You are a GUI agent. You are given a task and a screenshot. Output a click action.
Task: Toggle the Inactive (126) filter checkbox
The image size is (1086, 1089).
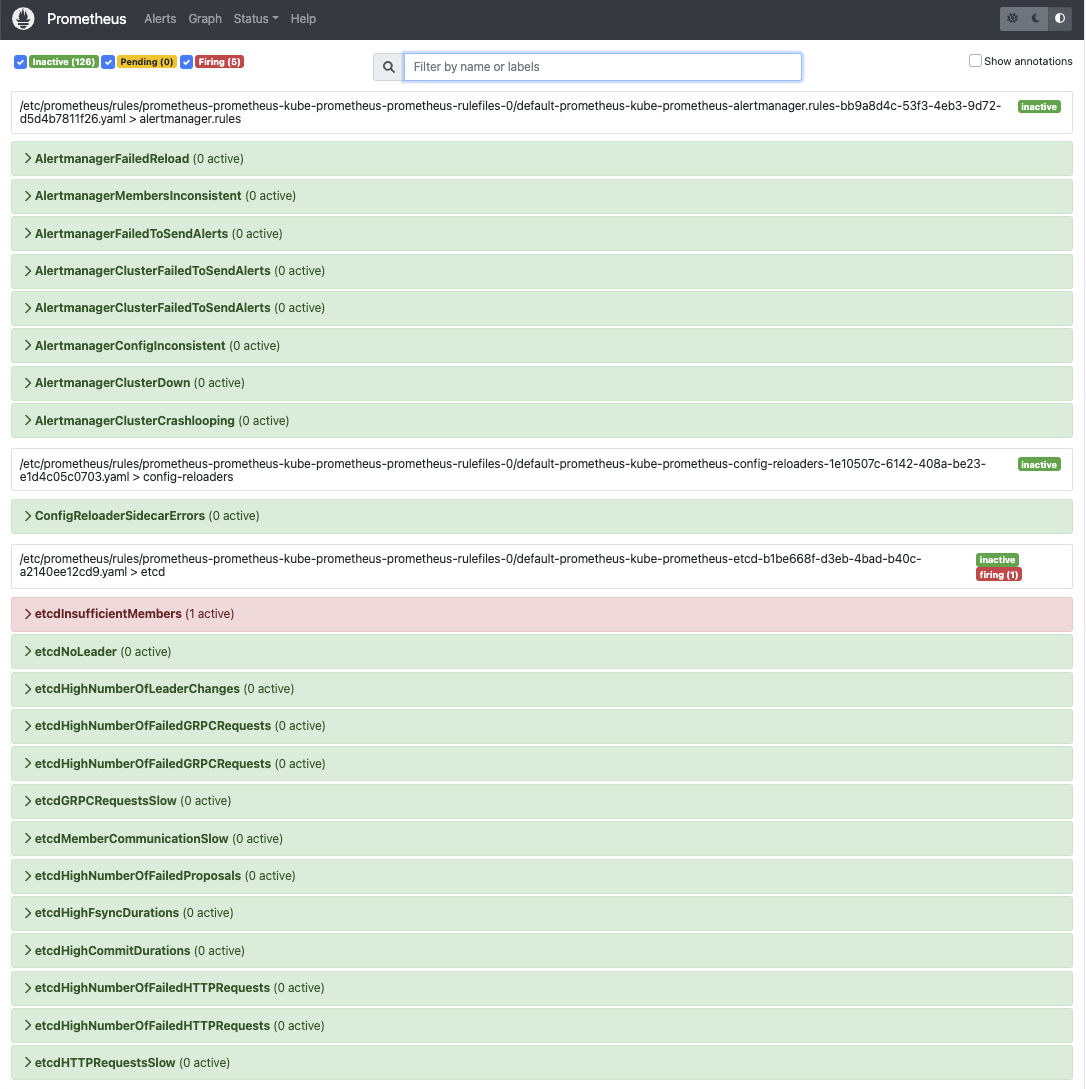[20, 62]
